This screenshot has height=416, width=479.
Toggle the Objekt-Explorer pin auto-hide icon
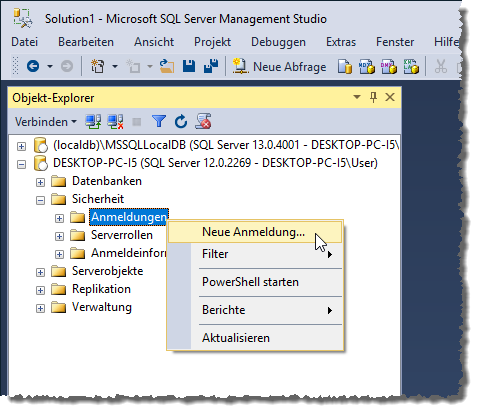pyautogui.click(x=373, y=97)
